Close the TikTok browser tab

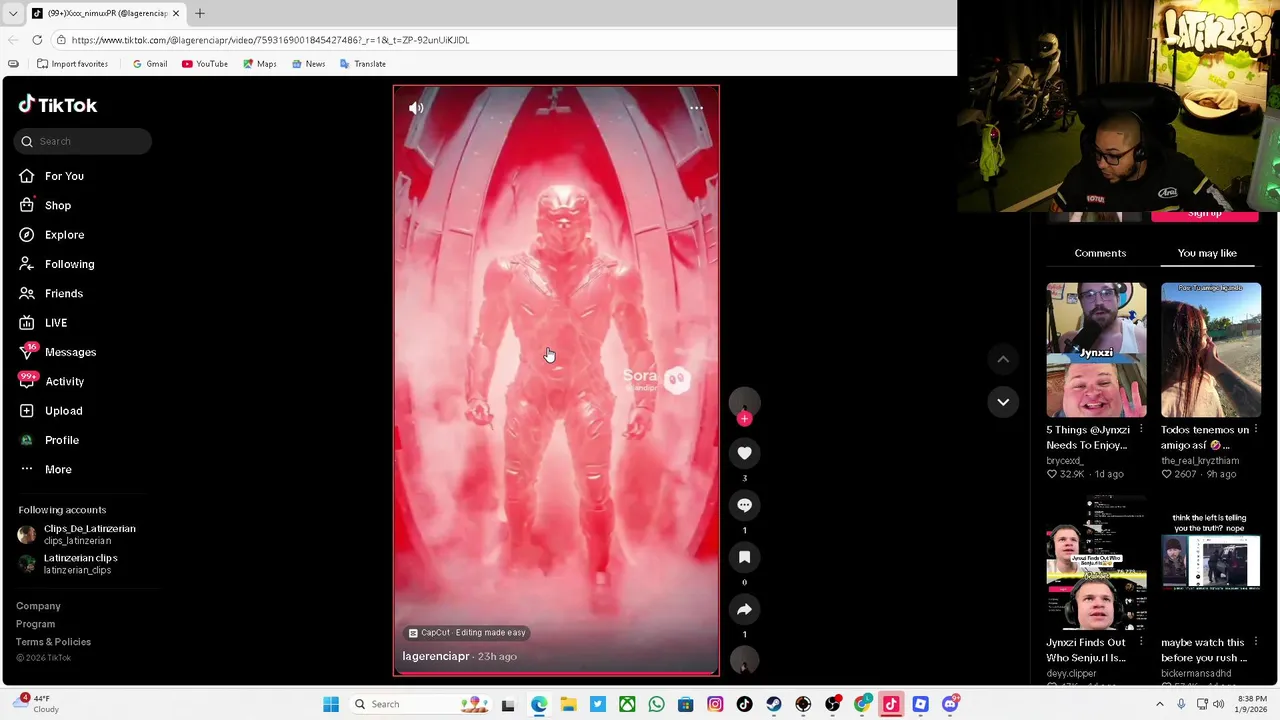click(176, 13)
